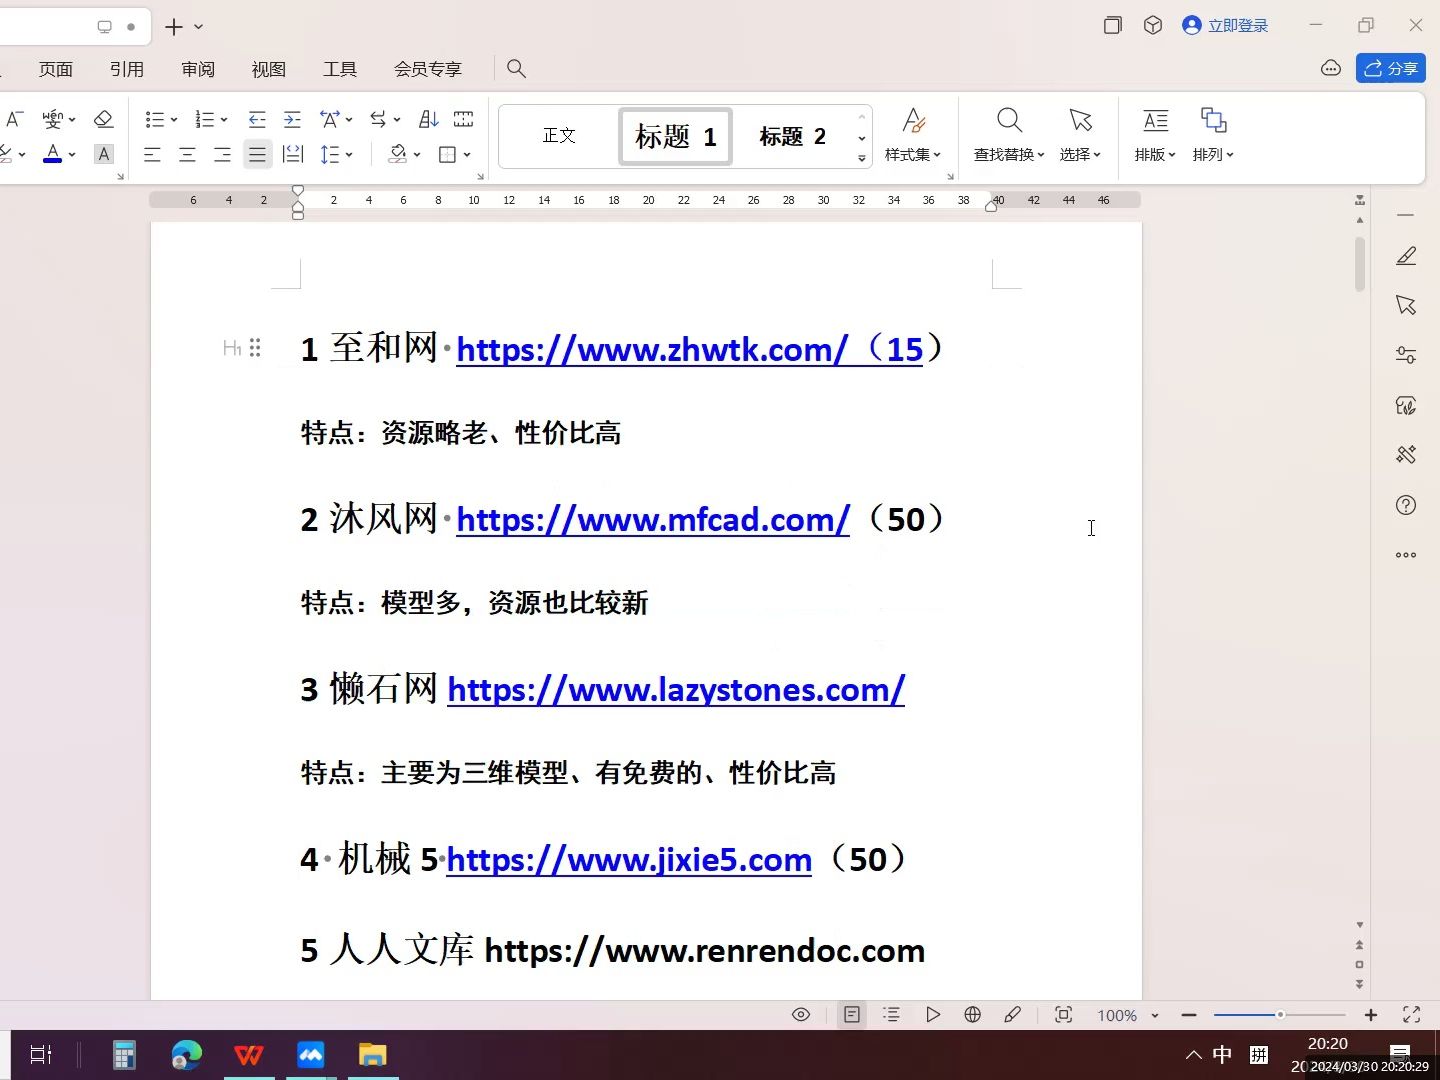Screen dimensions: 1440x1080
Task: Center align the paragraph
Action: (187, 154)
